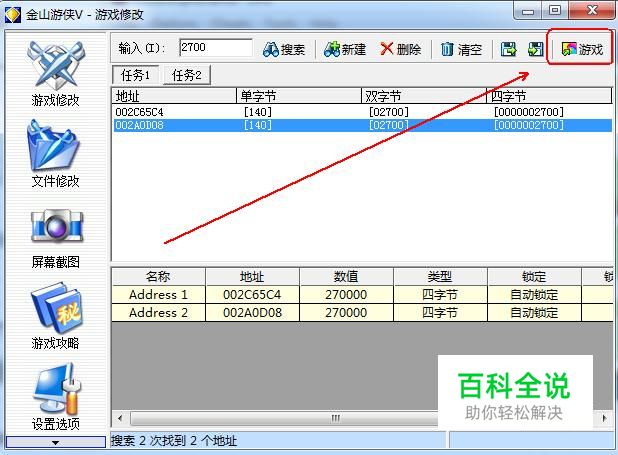Select the Address 1 name cell
This screenshot has height=455, width=618.
[158, 295]
